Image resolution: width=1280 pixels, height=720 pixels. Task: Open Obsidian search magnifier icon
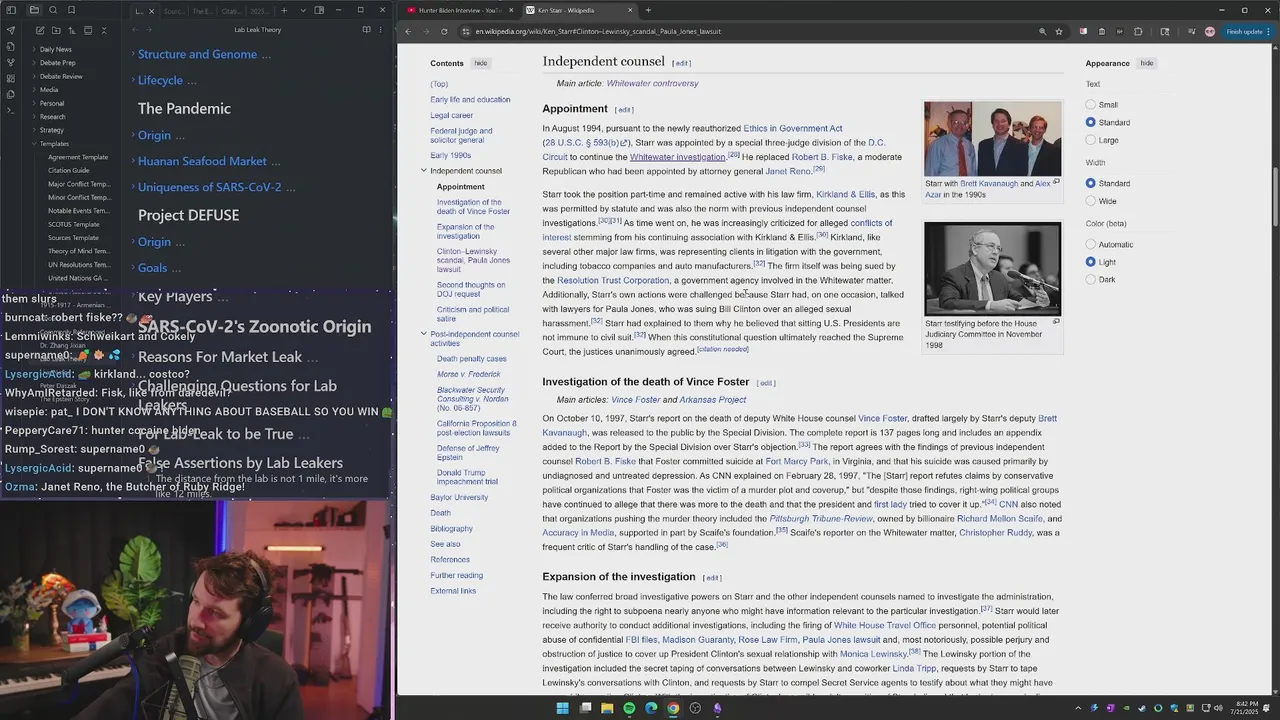pyautogui.click(x=53, y=10)
